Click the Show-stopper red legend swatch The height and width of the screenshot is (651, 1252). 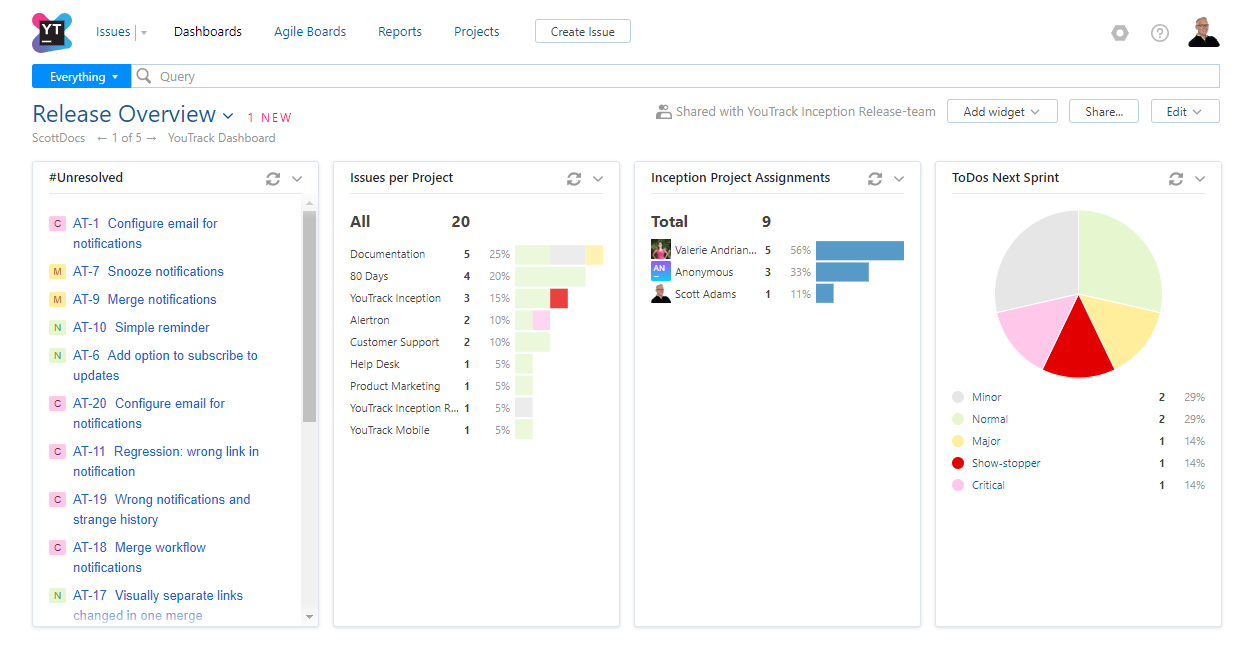[958, 463]
